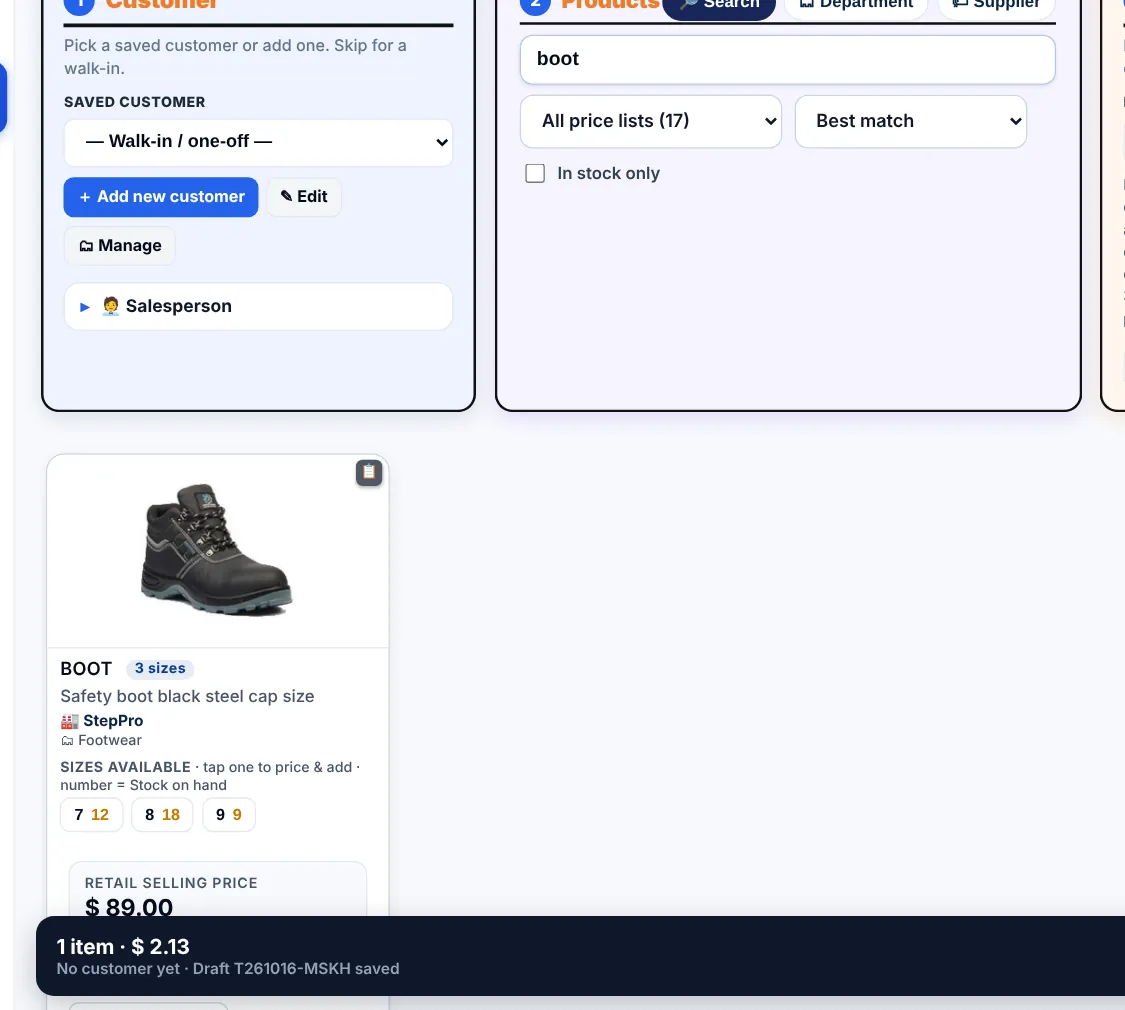Click the Salesperson person emoji icon
Screen dimensions: 1125x1010
click(110, 306)
